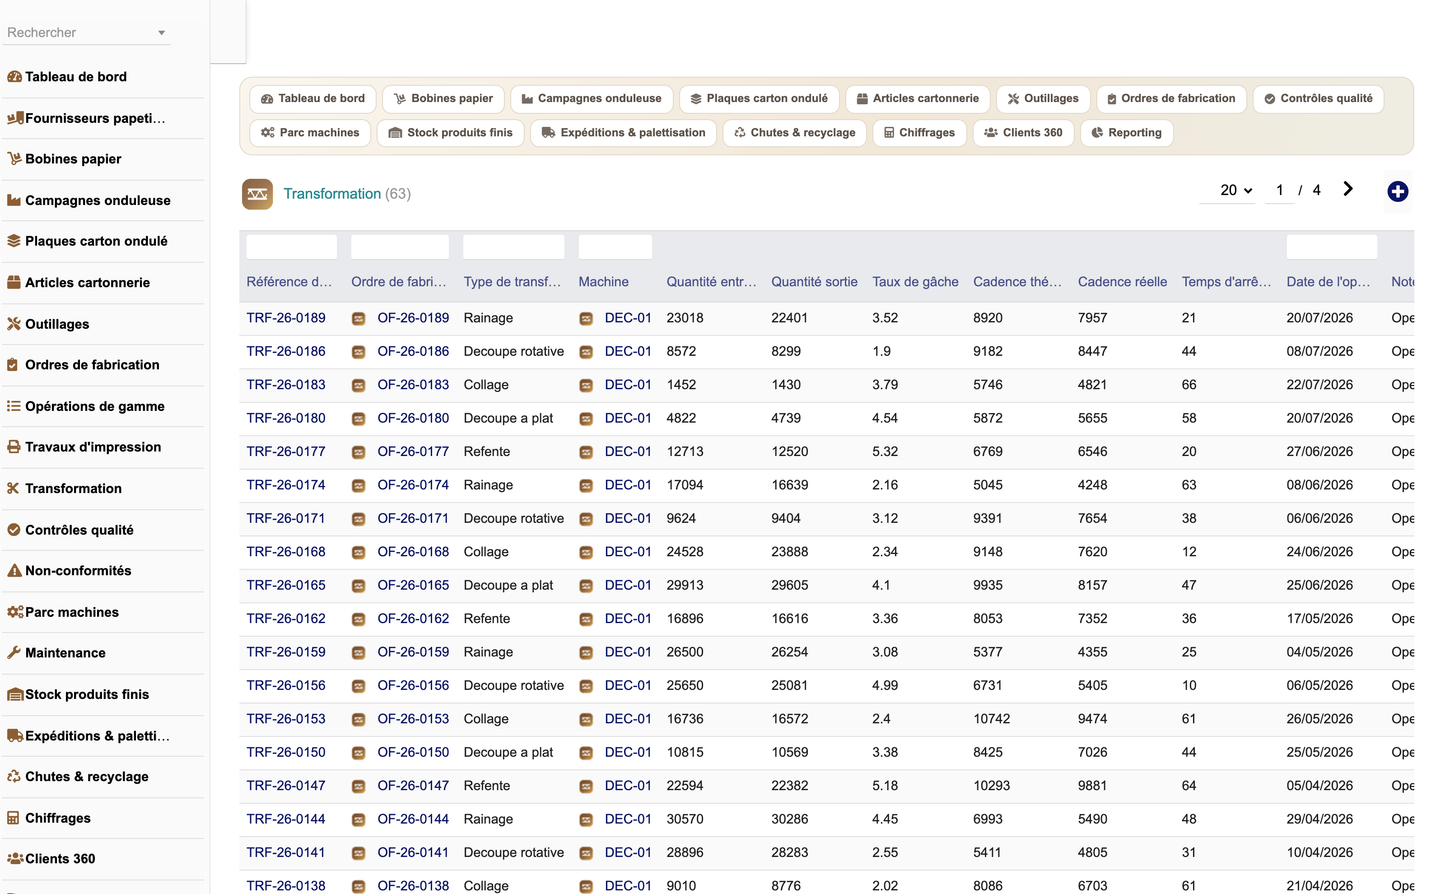Click Campagnes onduleuse sidebar icon
The width and height of the screenshot is (1445, 894).
[14, 200]
